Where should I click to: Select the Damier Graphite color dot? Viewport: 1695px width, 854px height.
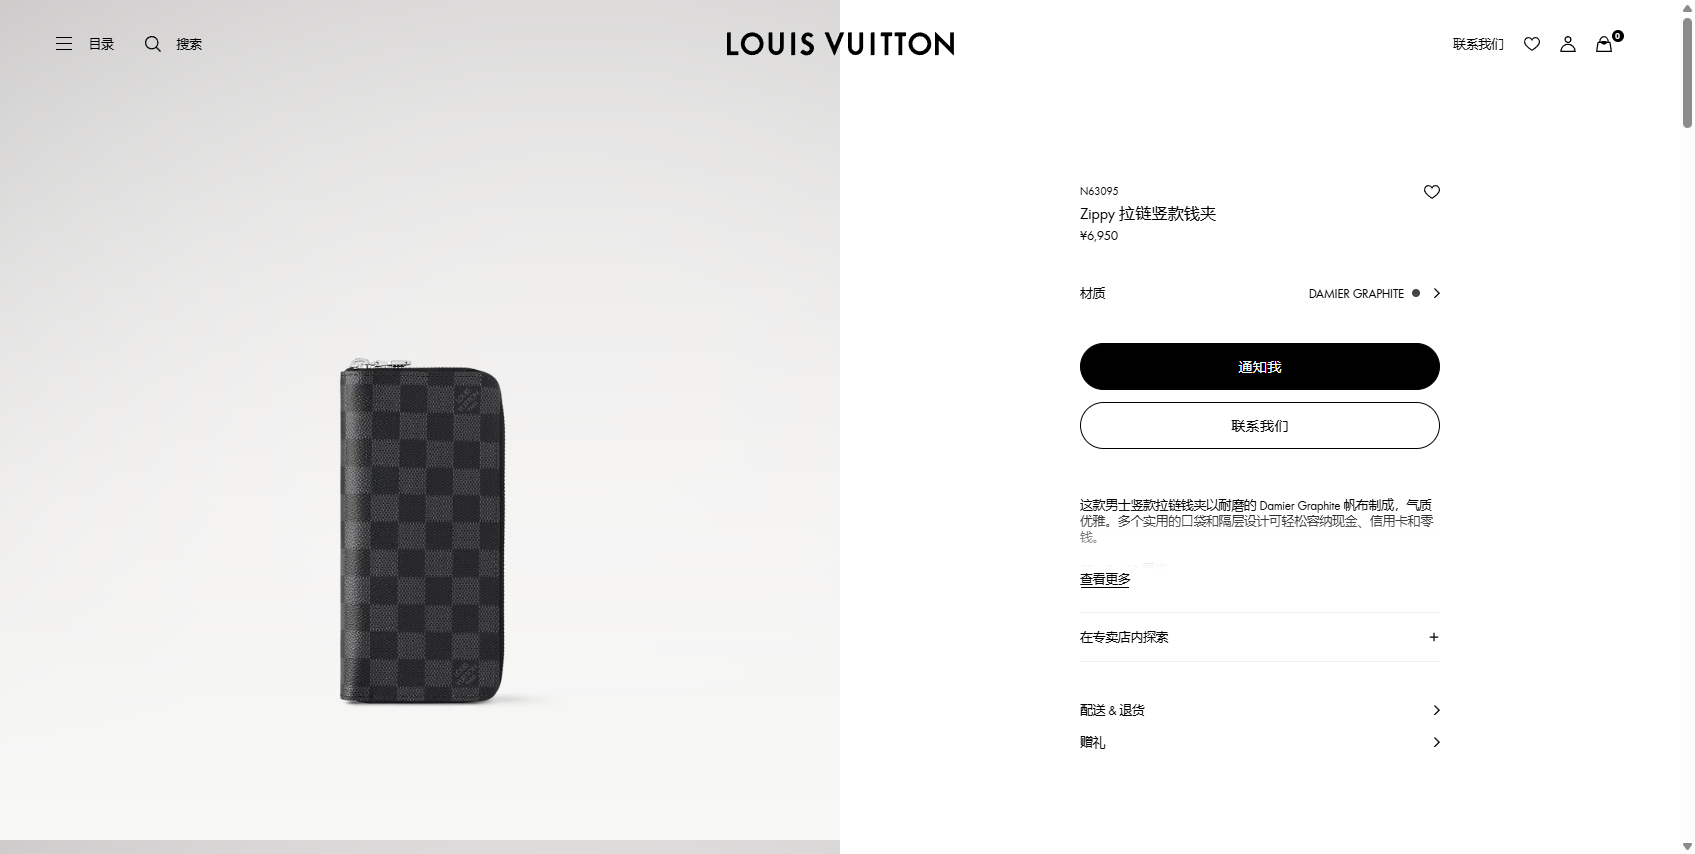pos(1416,293)
